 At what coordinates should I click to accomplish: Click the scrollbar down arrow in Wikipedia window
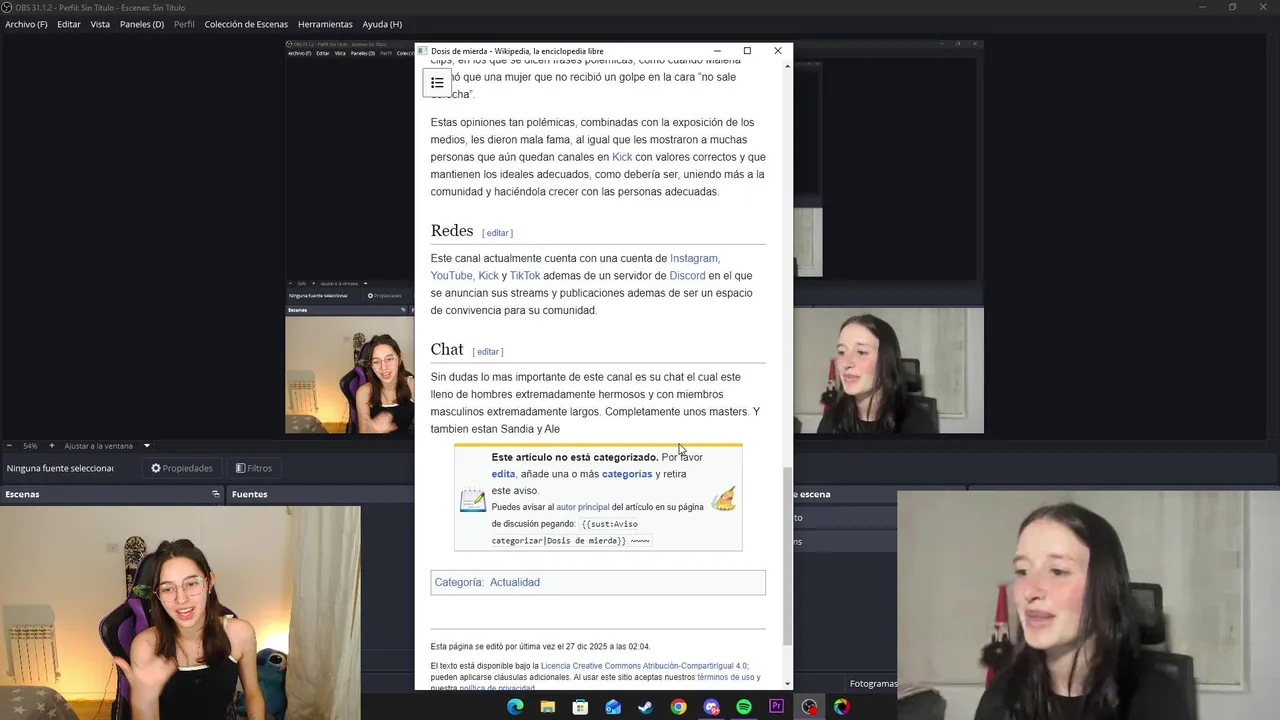click(x=787, y=684)
